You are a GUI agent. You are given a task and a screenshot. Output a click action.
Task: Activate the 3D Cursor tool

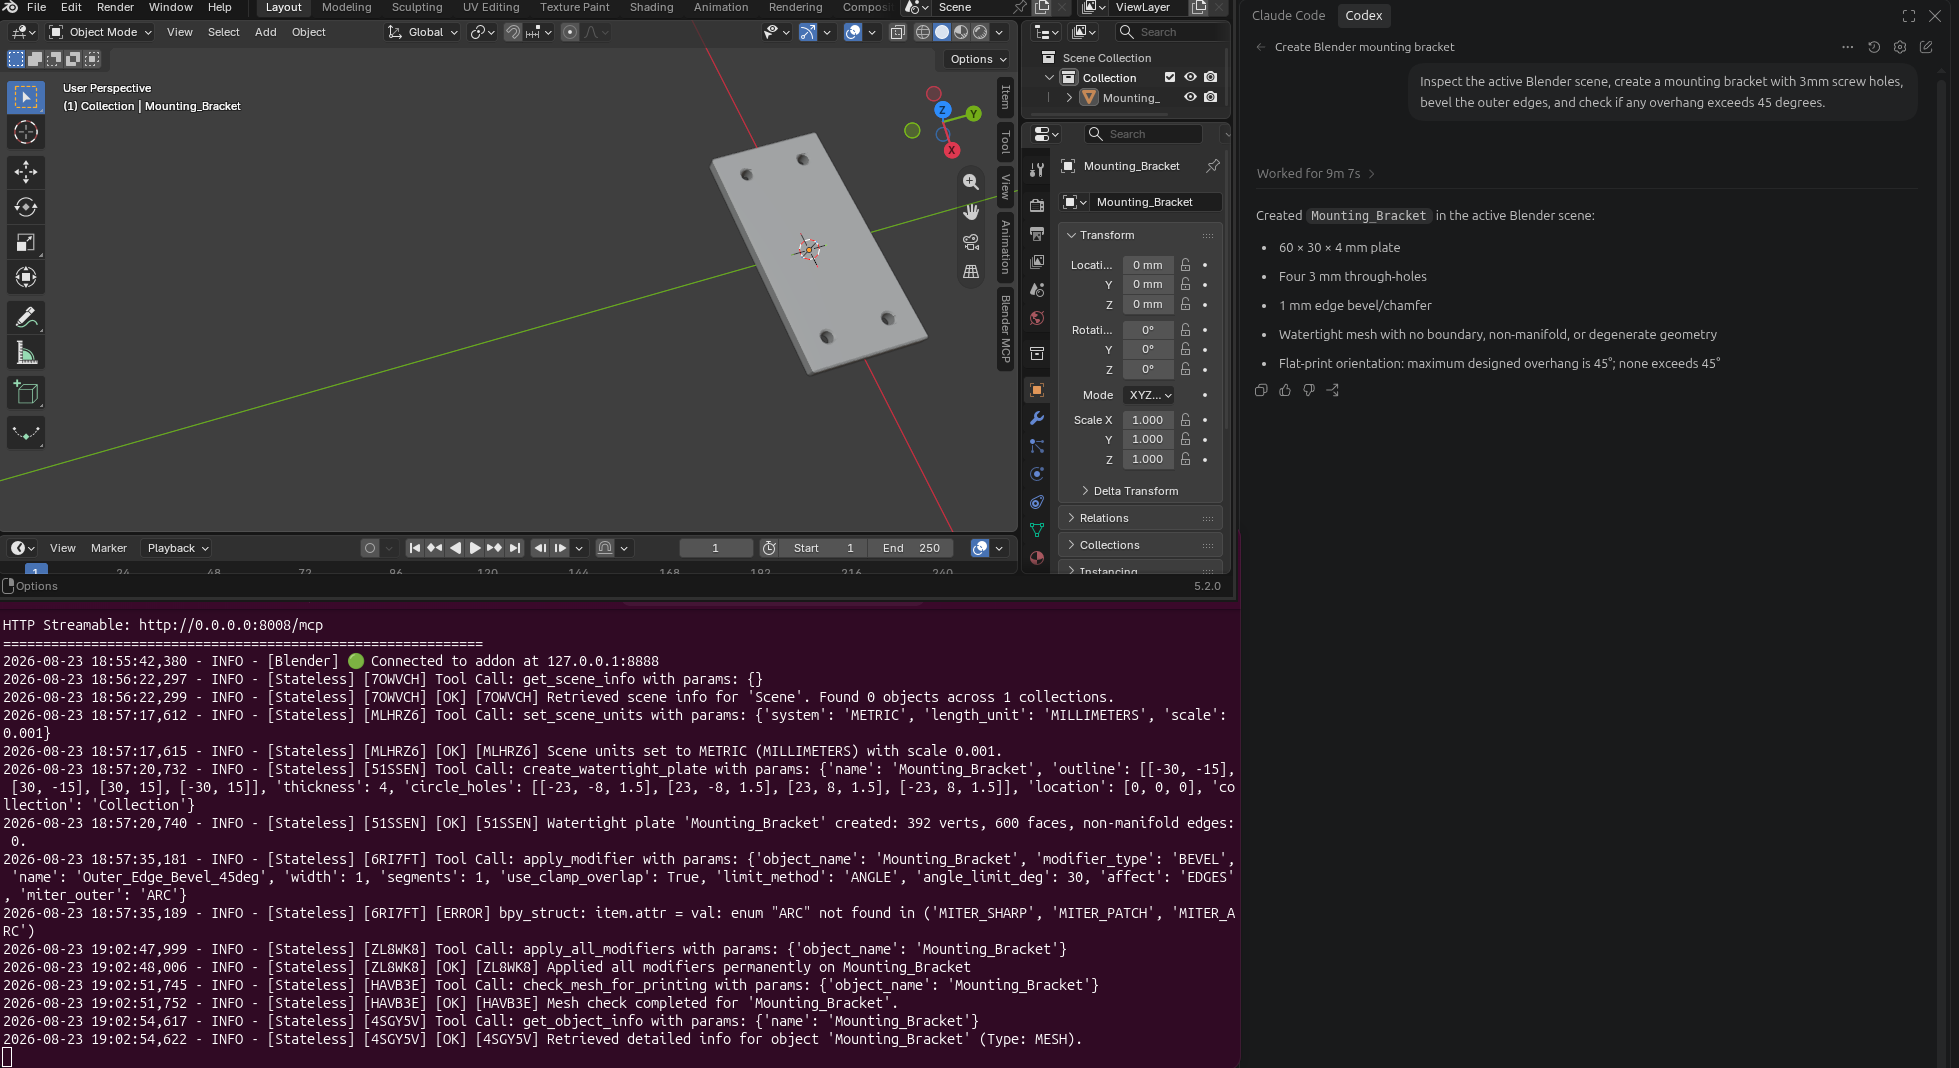click(x=26, y=132)
